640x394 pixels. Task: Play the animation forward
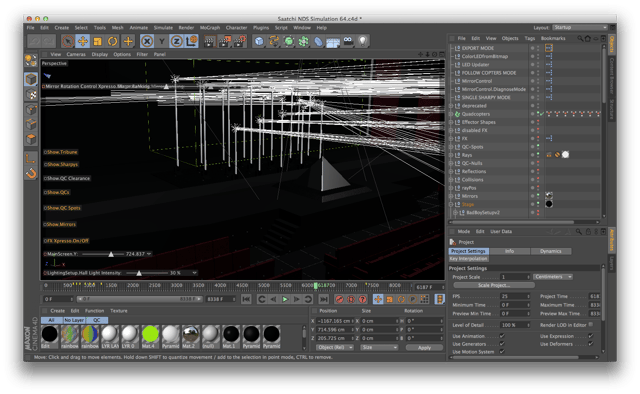[x=285, y=299]
